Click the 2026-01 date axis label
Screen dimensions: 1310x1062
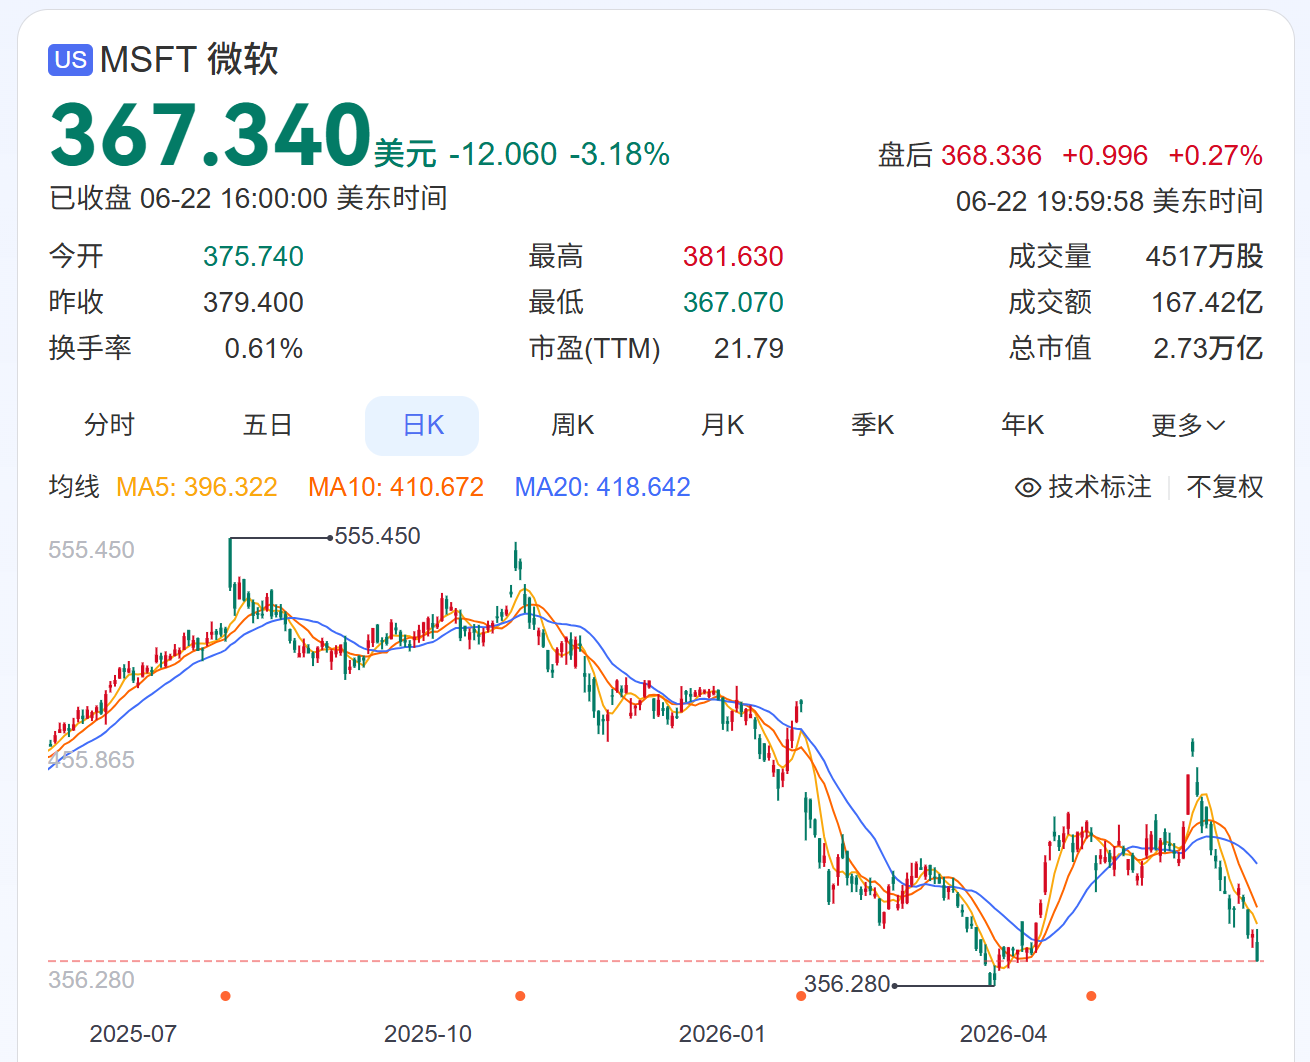(722, 1034)
